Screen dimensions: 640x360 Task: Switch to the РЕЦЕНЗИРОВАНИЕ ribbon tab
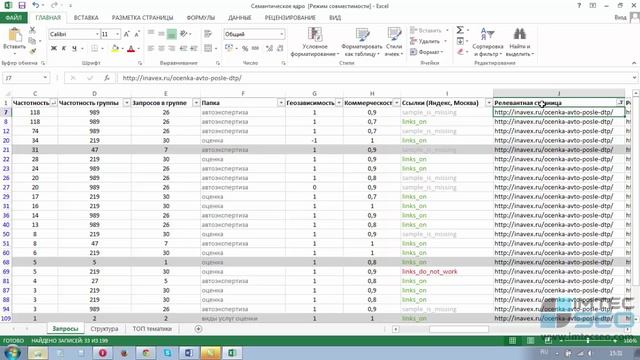[x=290, y=18]
